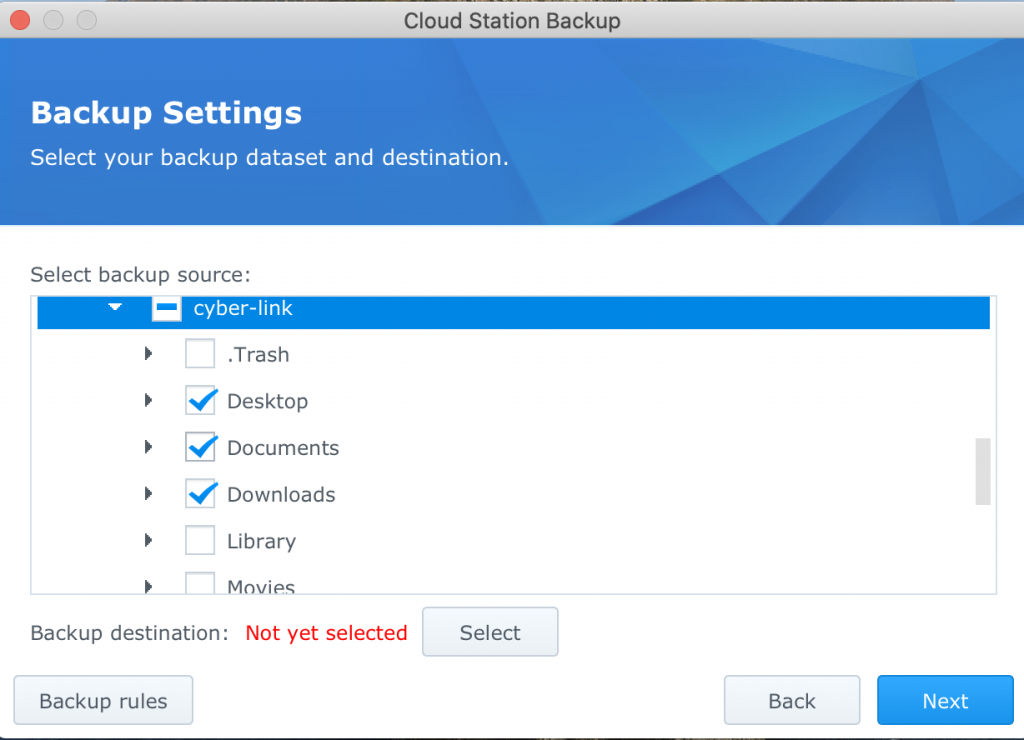Select the Library folder name
The height and width of the screenshot is (740, 1024).
tap(261, 541)
